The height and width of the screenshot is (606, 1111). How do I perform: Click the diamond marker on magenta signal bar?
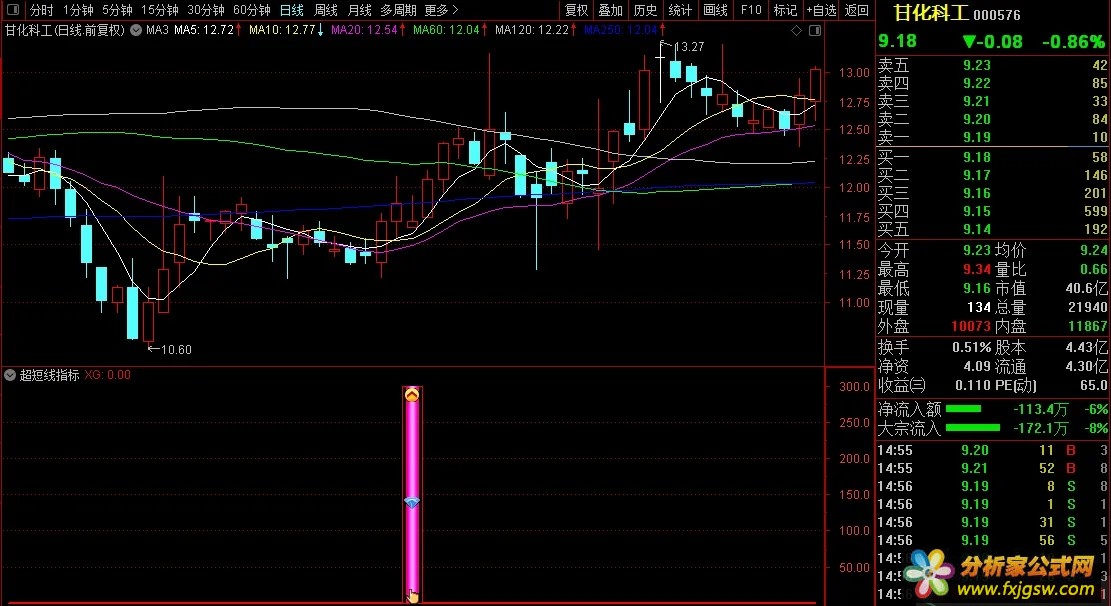412,502
